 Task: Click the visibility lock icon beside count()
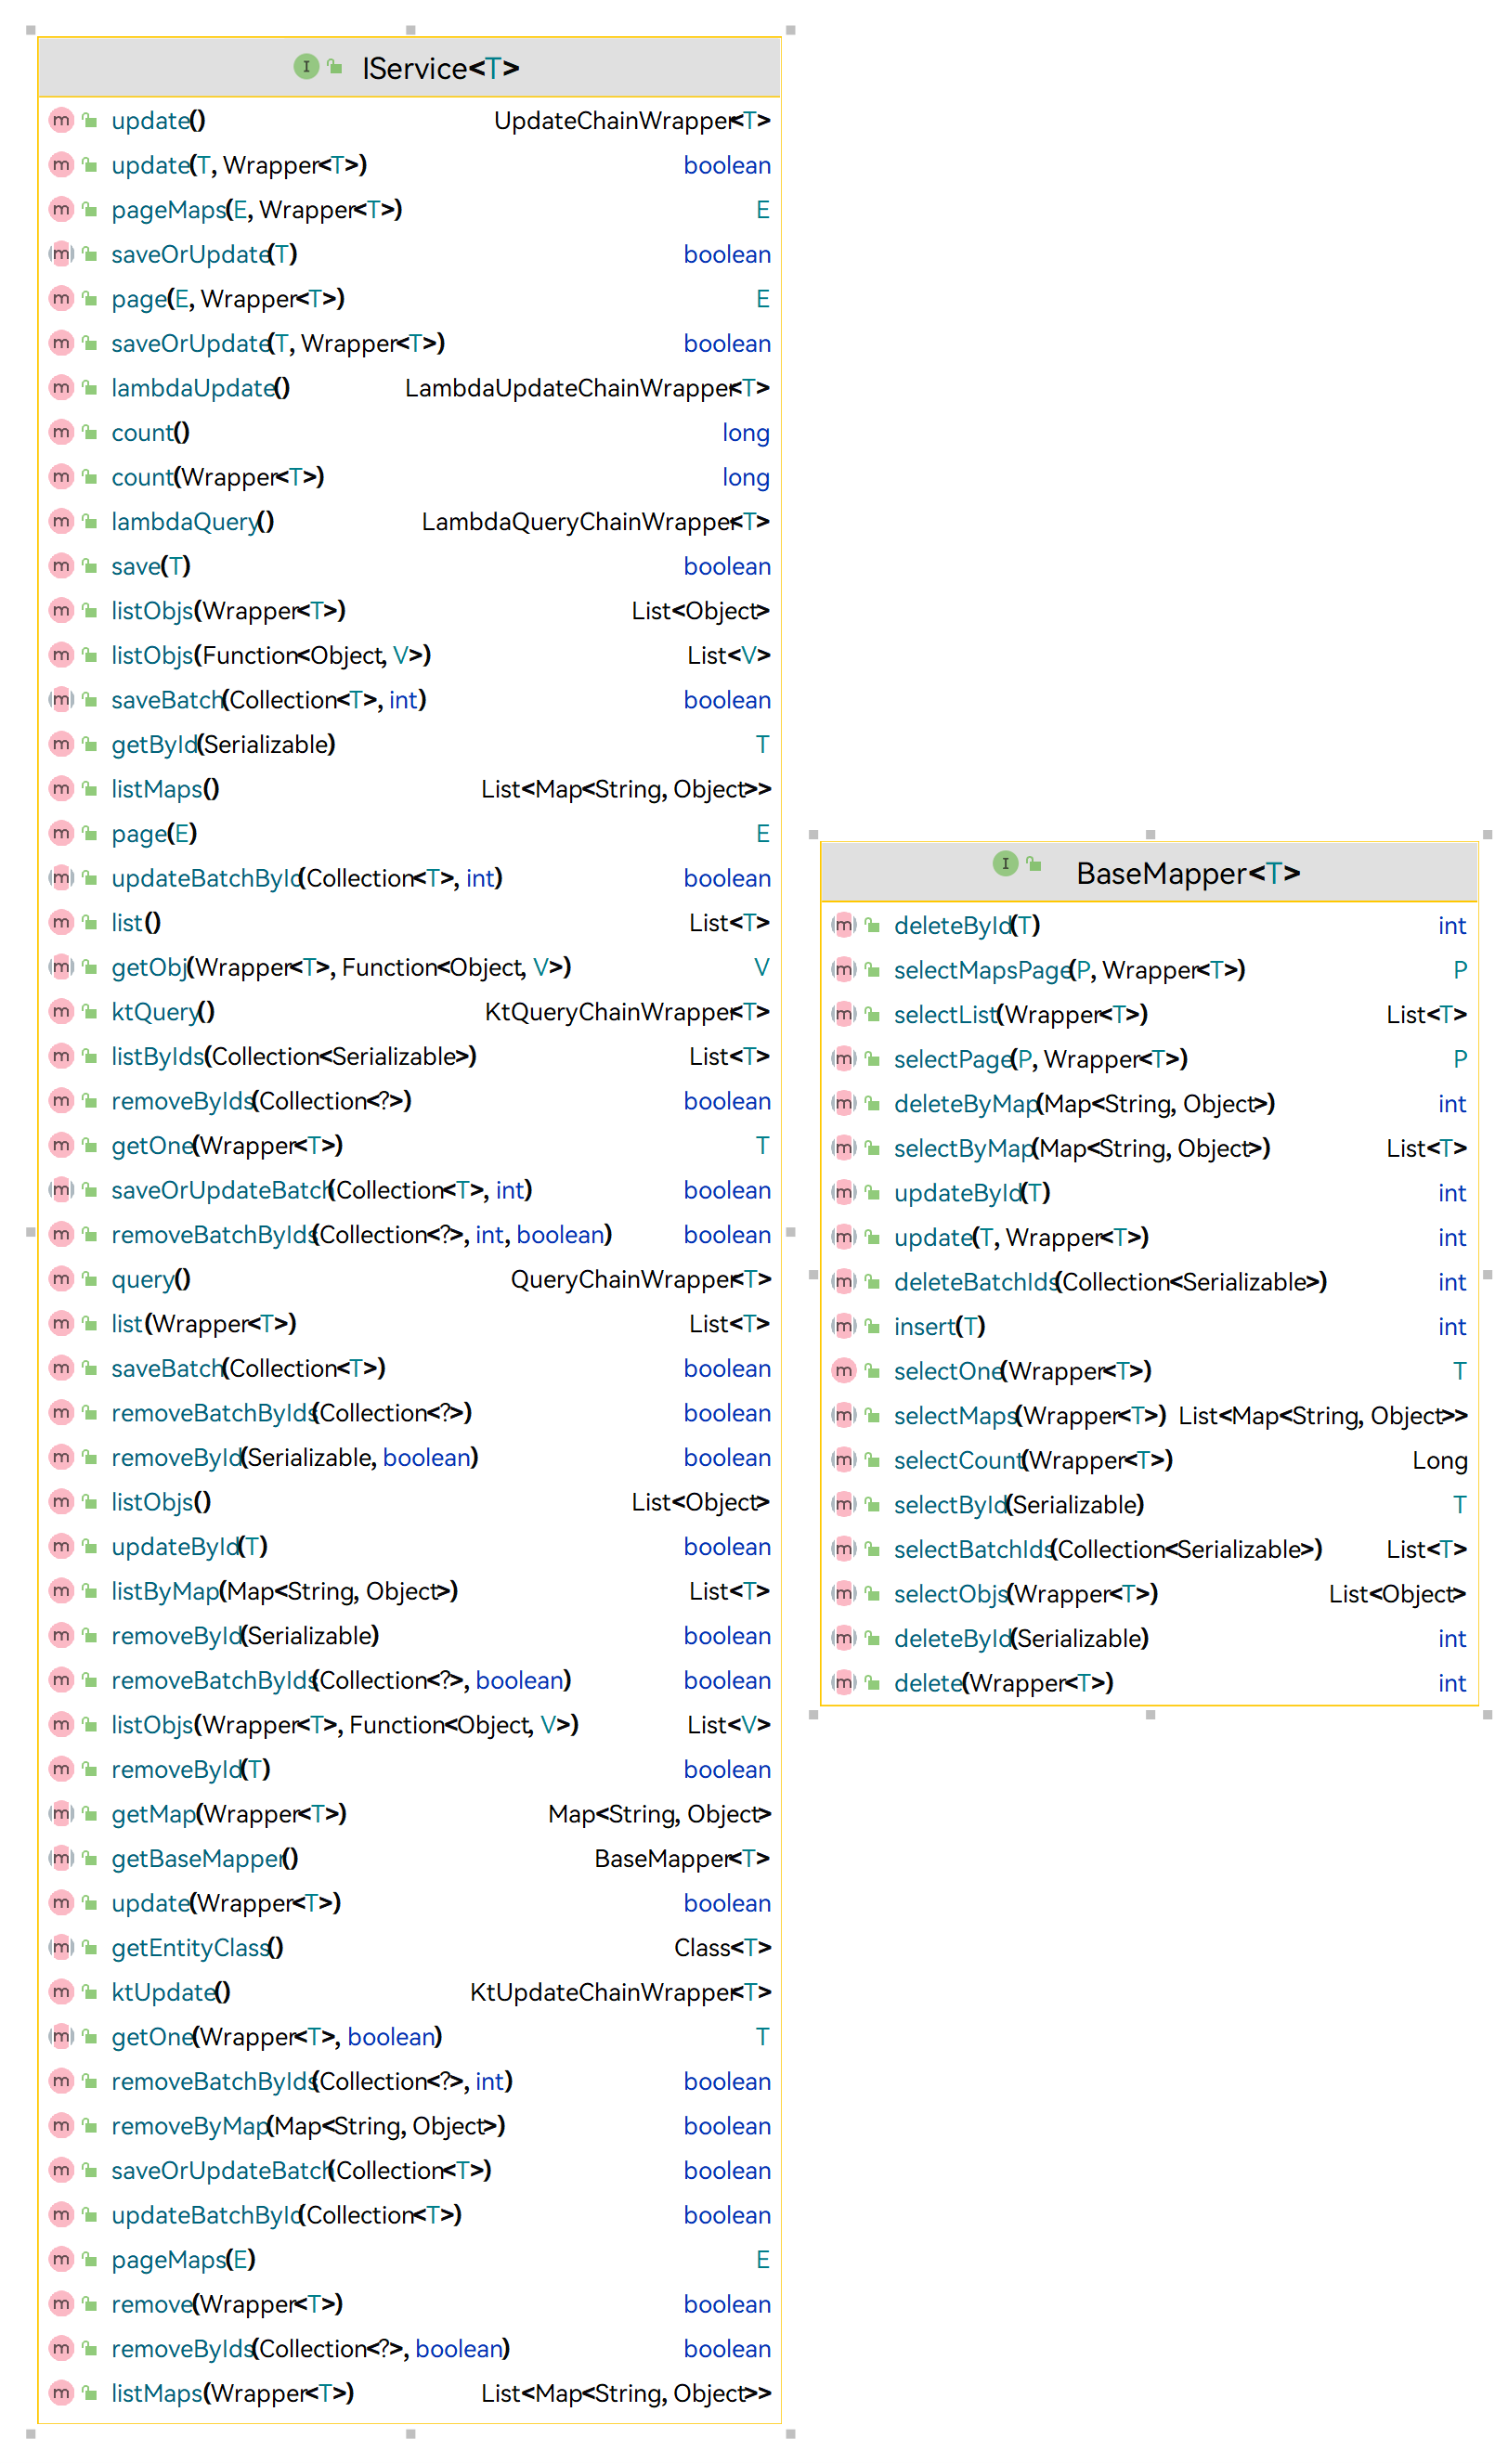tap(89, 432)
